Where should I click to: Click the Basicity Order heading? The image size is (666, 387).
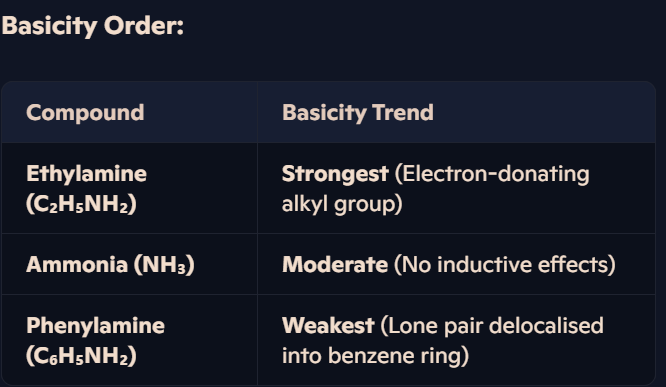pyautogui.click(x=93, y=26)
